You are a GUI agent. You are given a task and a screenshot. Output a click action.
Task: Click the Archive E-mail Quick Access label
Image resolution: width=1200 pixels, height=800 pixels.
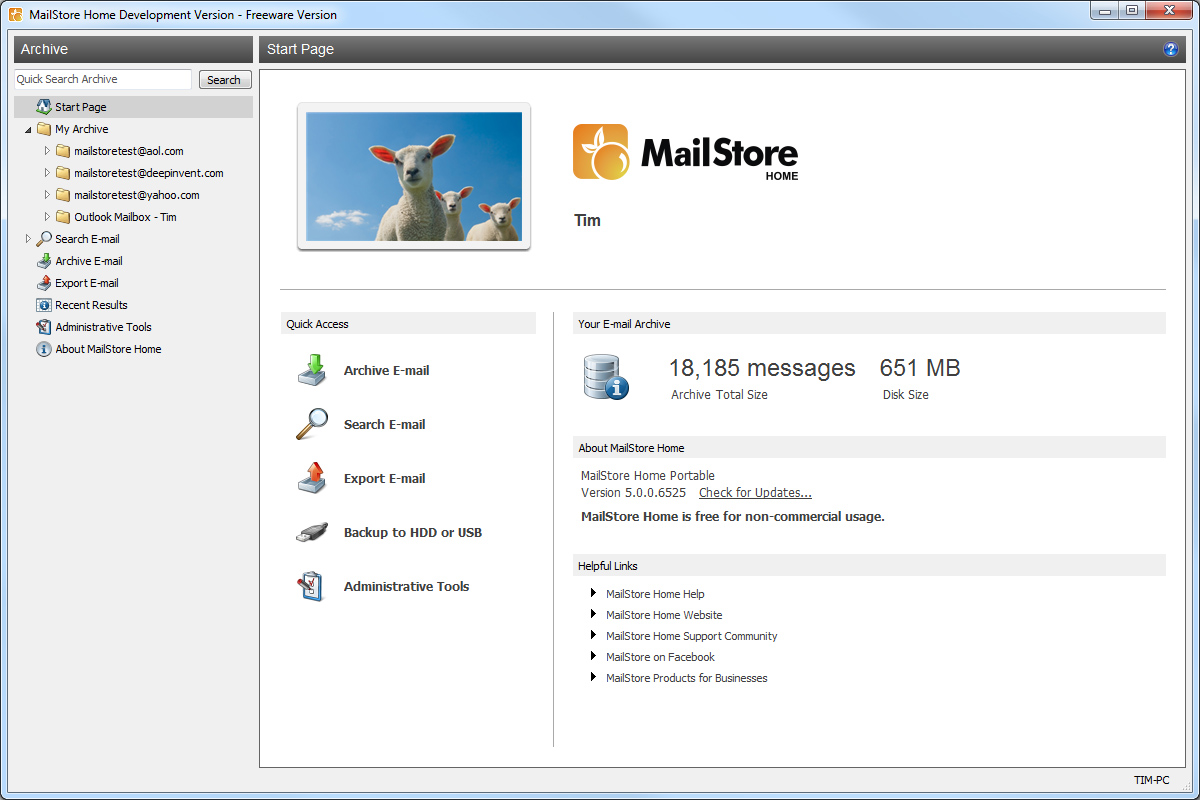click(386, 370)
